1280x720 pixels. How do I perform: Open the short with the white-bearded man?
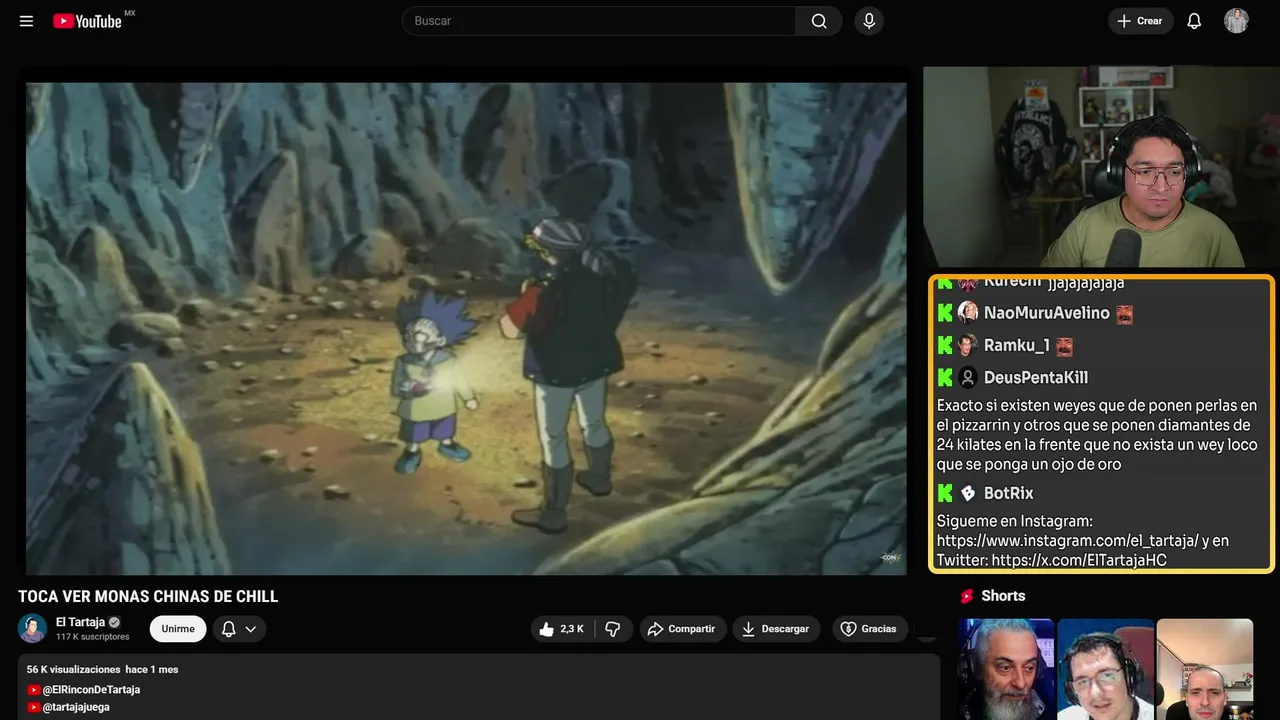coord(1006,669)
